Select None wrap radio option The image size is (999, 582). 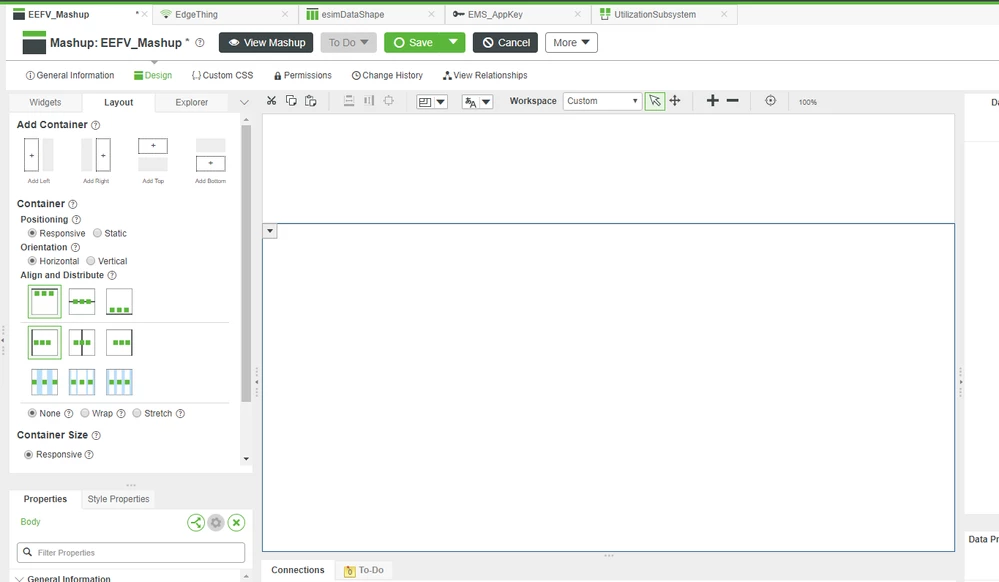pos(32,413)
